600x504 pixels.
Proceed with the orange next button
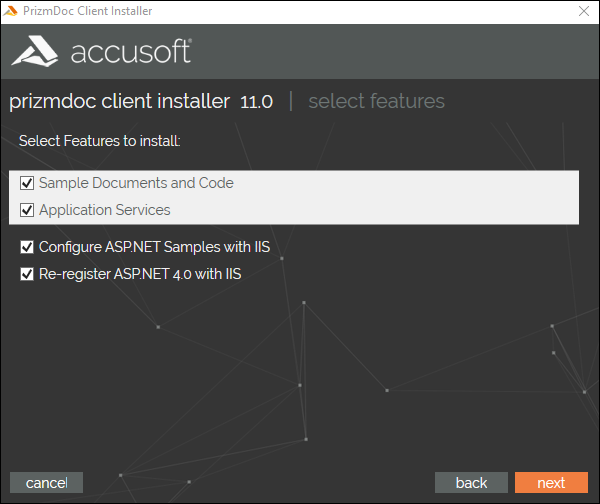pyautogui.click(x=551, y=483)
